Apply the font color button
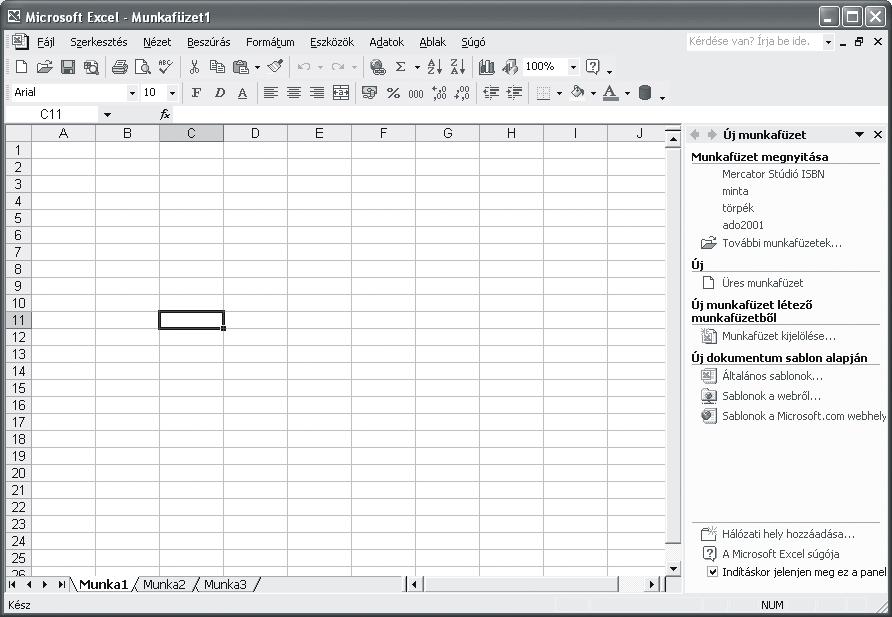The height and width of the screenshot is (617, 892). [x=610, y=93]
